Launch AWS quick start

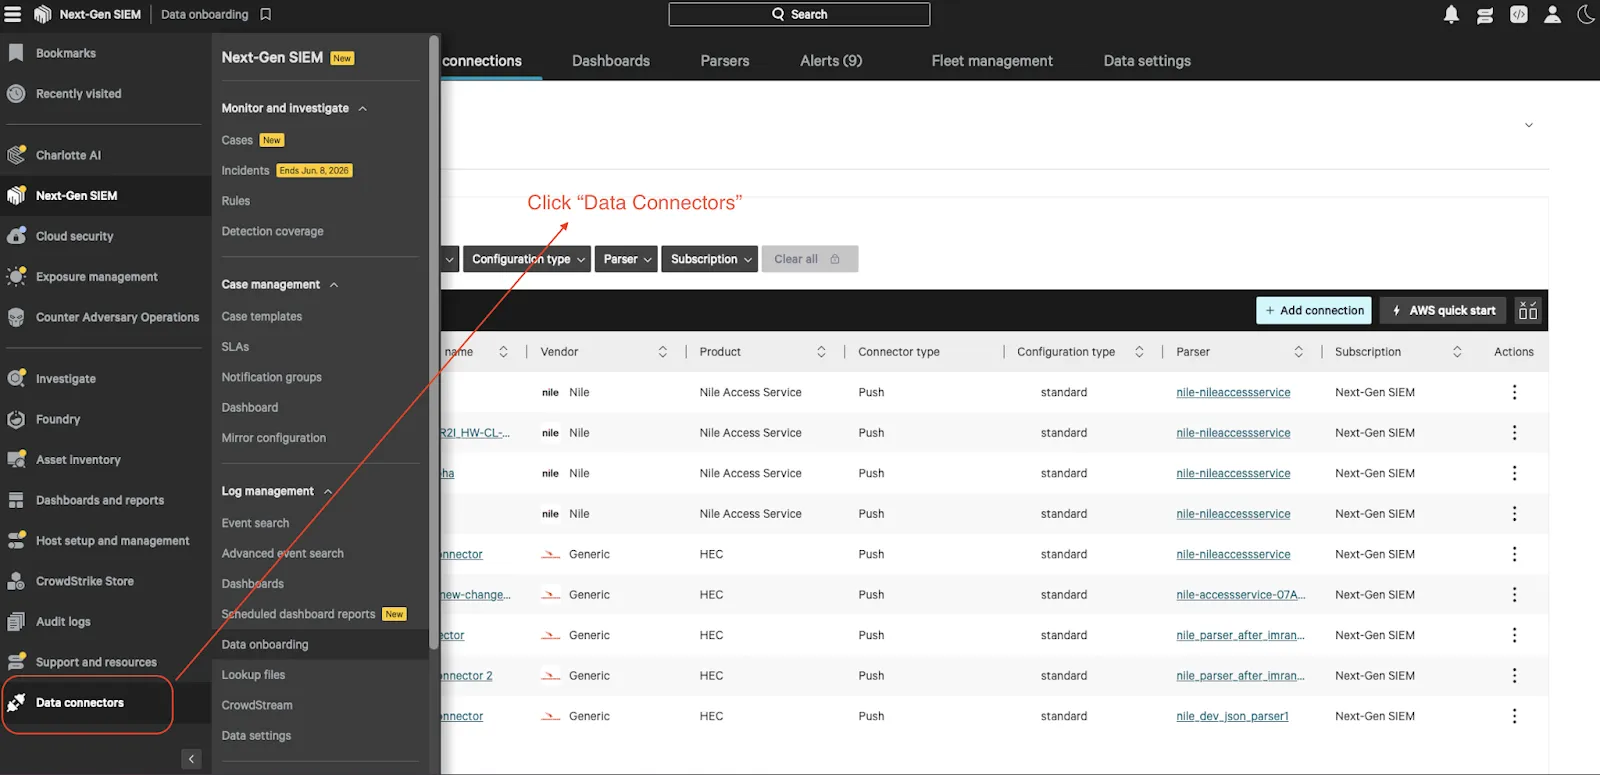[x=1444, y=311]
